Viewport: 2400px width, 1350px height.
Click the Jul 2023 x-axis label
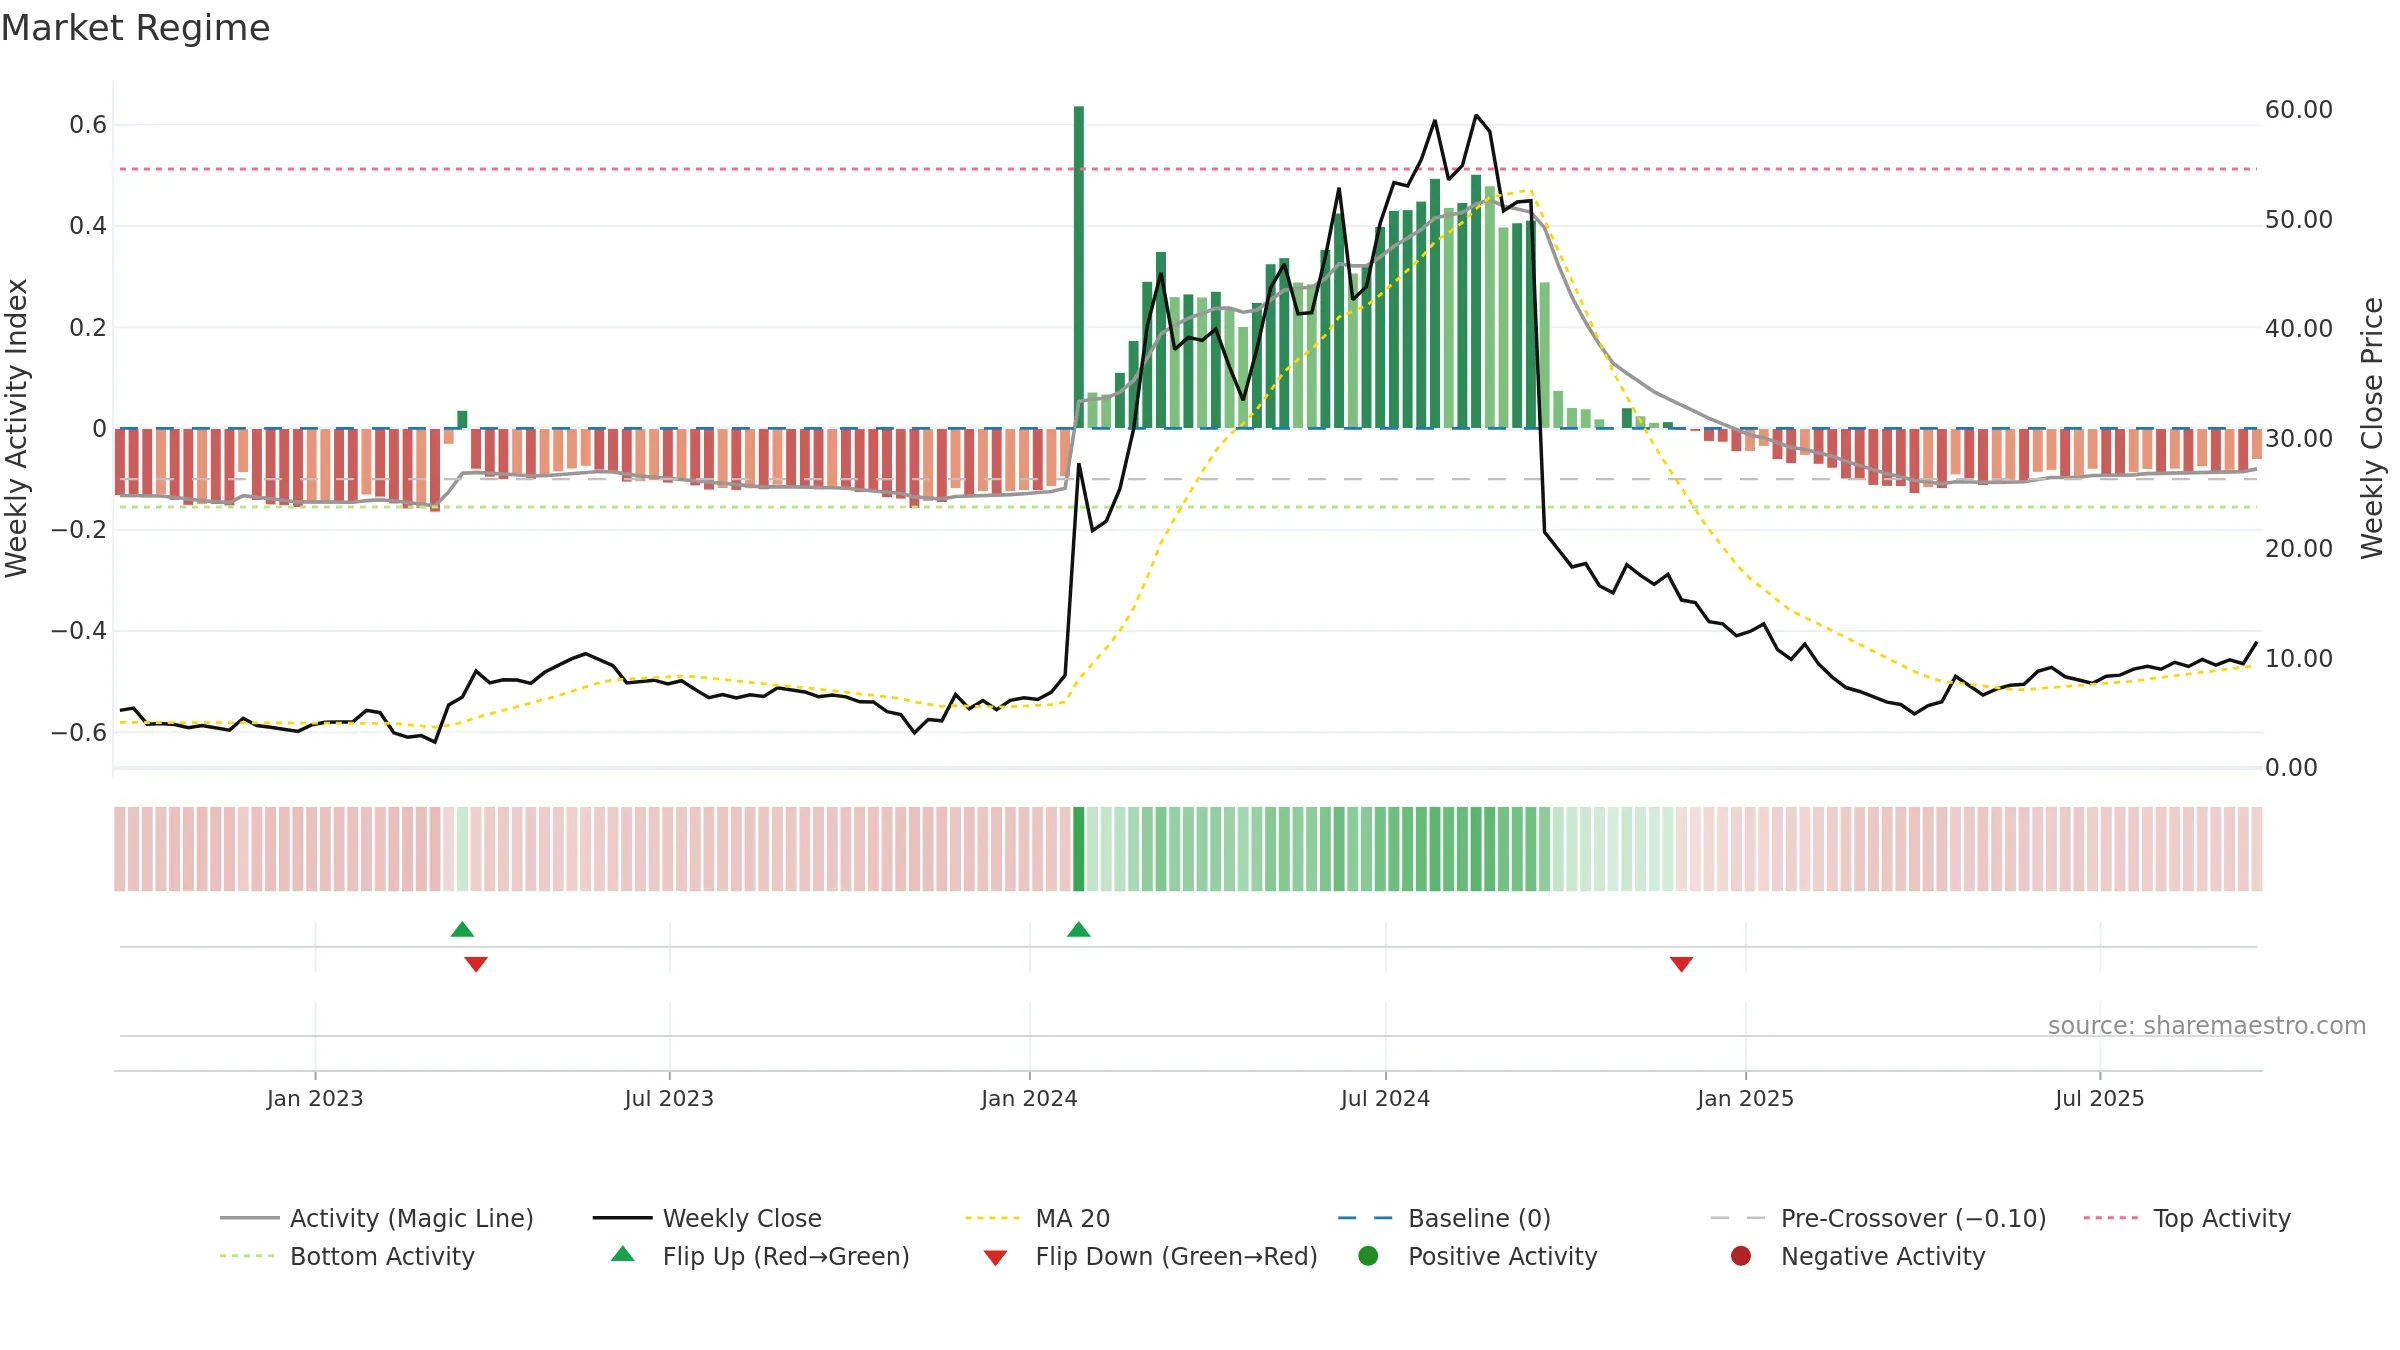point(669,1099)
